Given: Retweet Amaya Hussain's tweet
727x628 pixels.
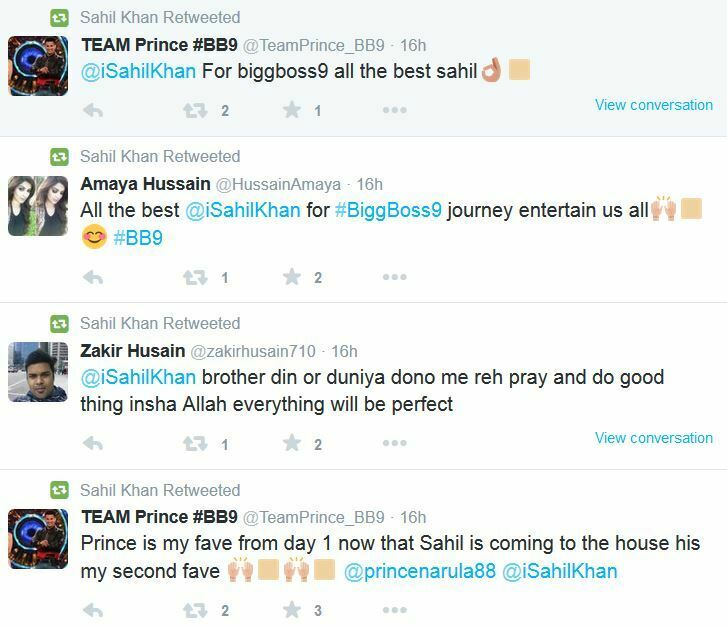Looking at the screenshot, I should (195, 277).
